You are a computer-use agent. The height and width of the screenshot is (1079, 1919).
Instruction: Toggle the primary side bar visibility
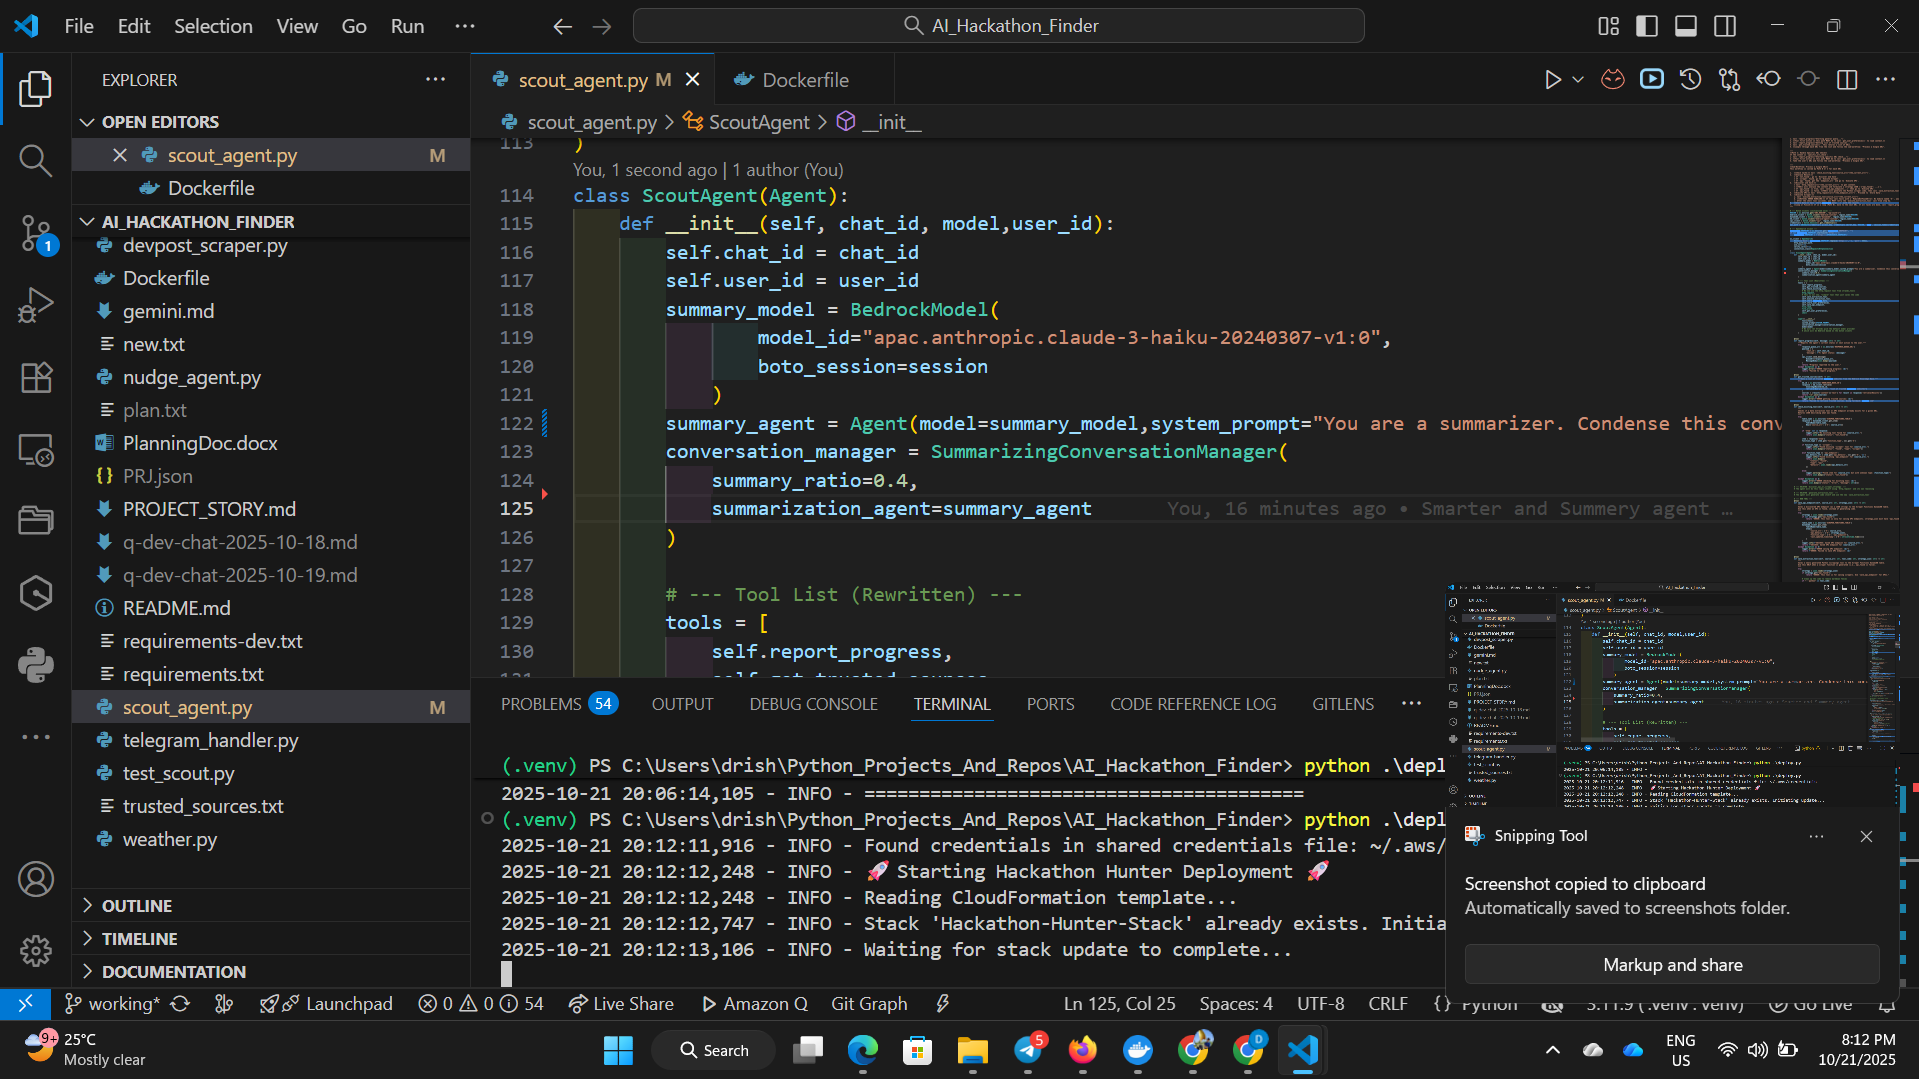coord(1646,26)
